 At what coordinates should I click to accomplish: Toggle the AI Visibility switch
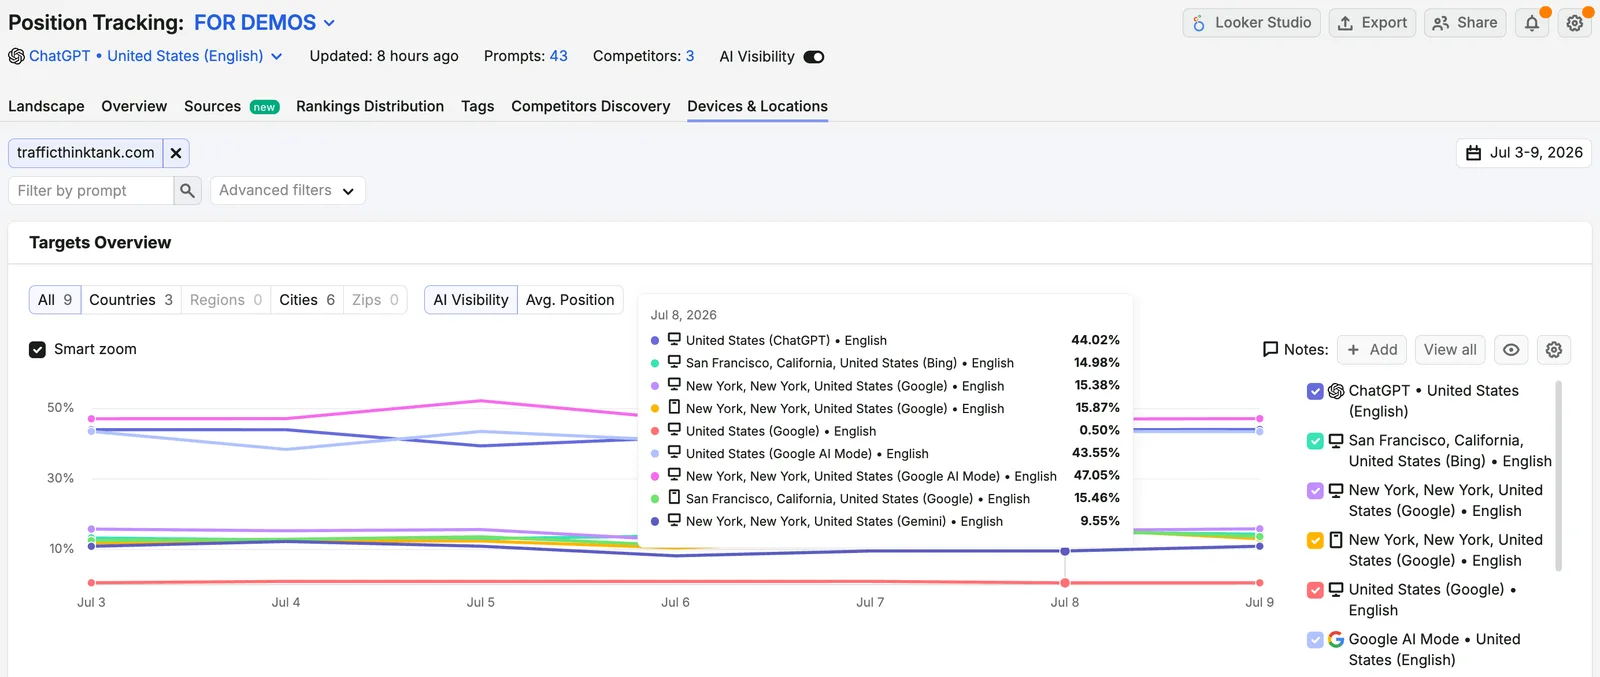click(814, 57)
